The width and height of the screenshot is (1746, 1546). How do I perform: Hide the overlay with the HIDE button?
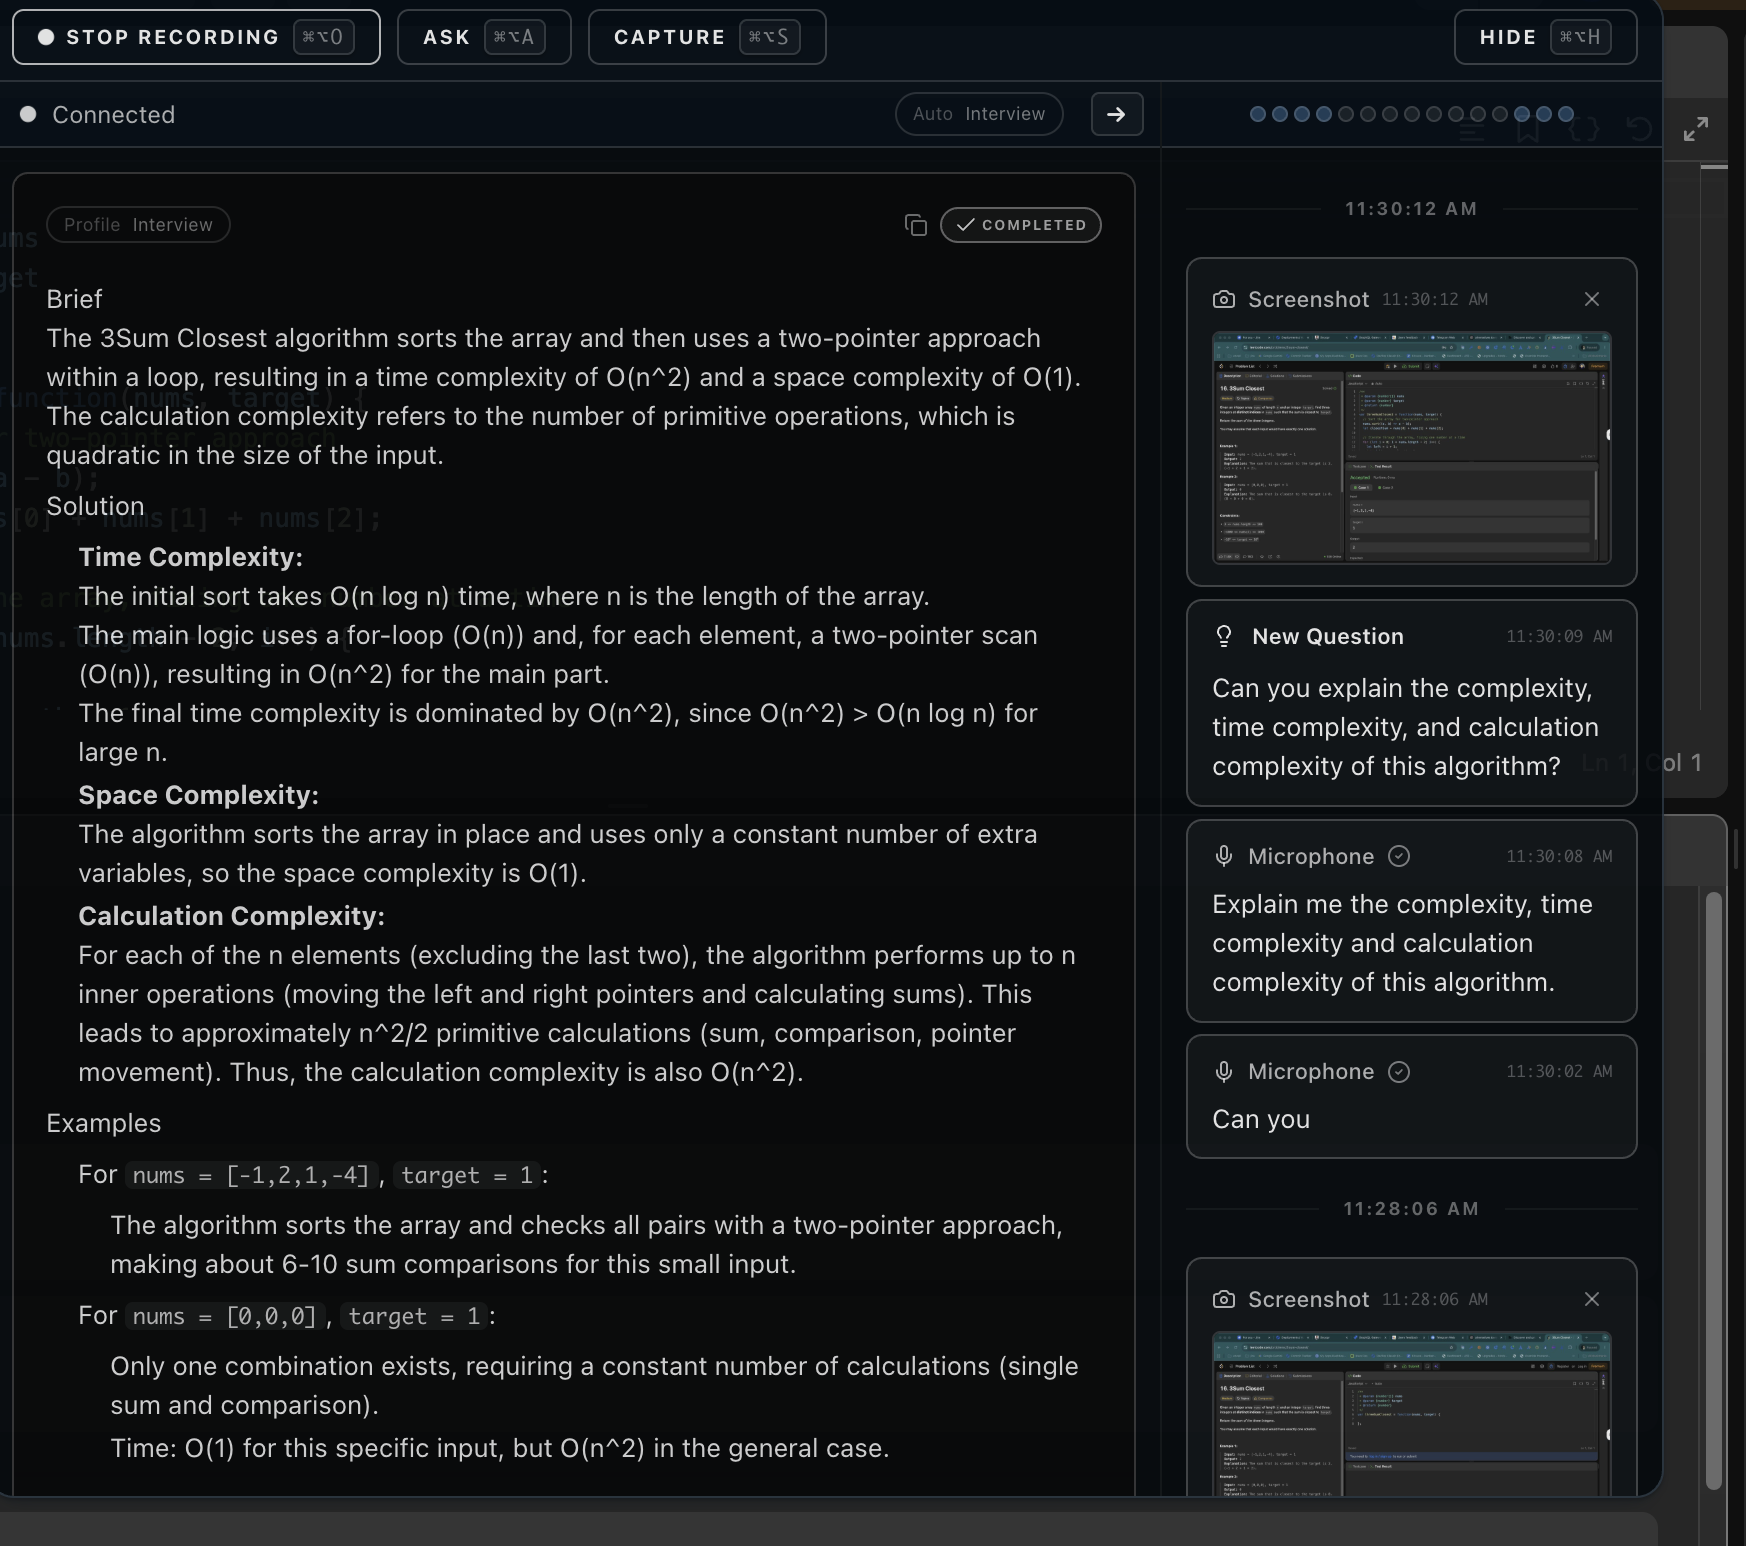(x=1545, y=37)
